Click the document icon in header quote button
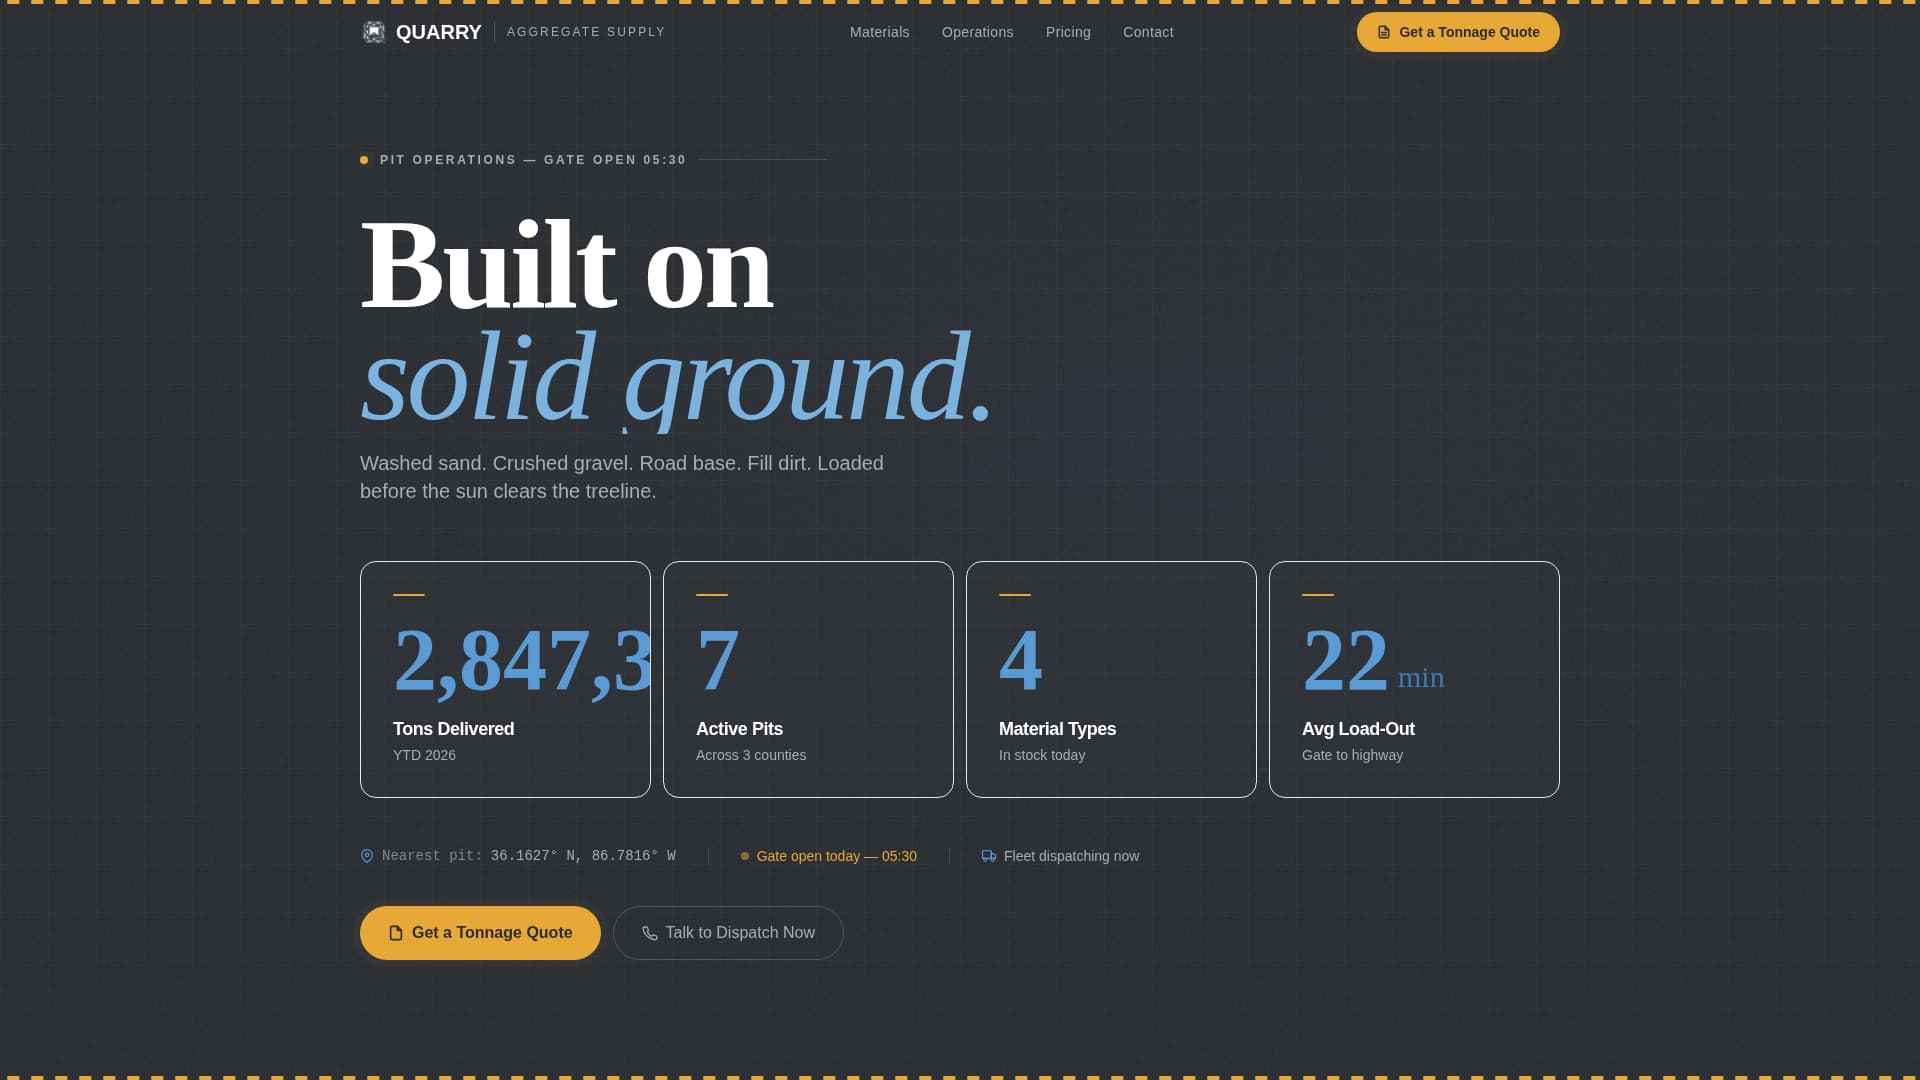This screenshot has height=1080, width=1920. click(x=1384, y=32)
